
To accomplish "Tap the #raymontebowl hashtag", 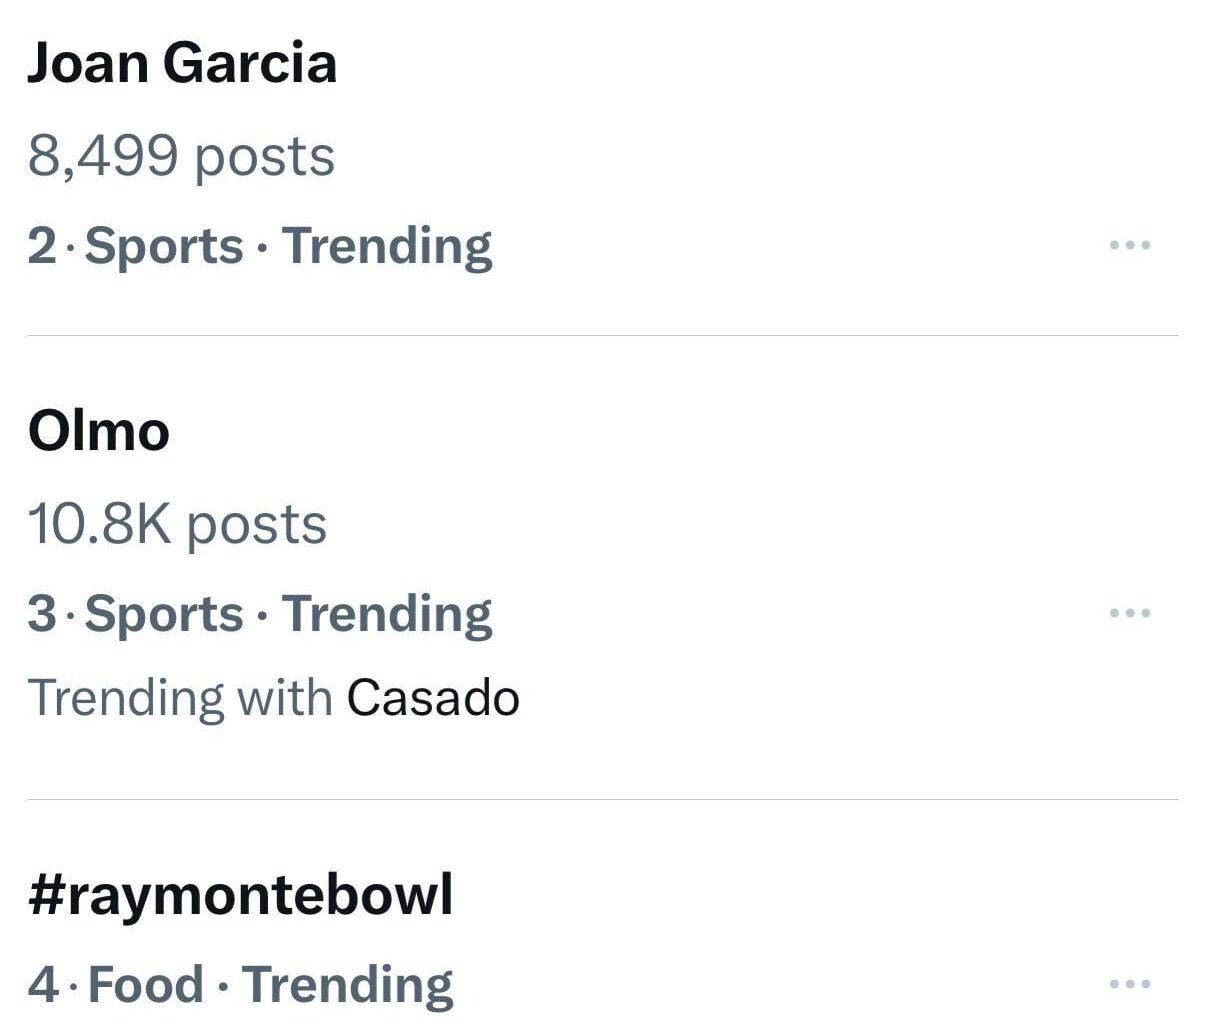I will [240, 894].
